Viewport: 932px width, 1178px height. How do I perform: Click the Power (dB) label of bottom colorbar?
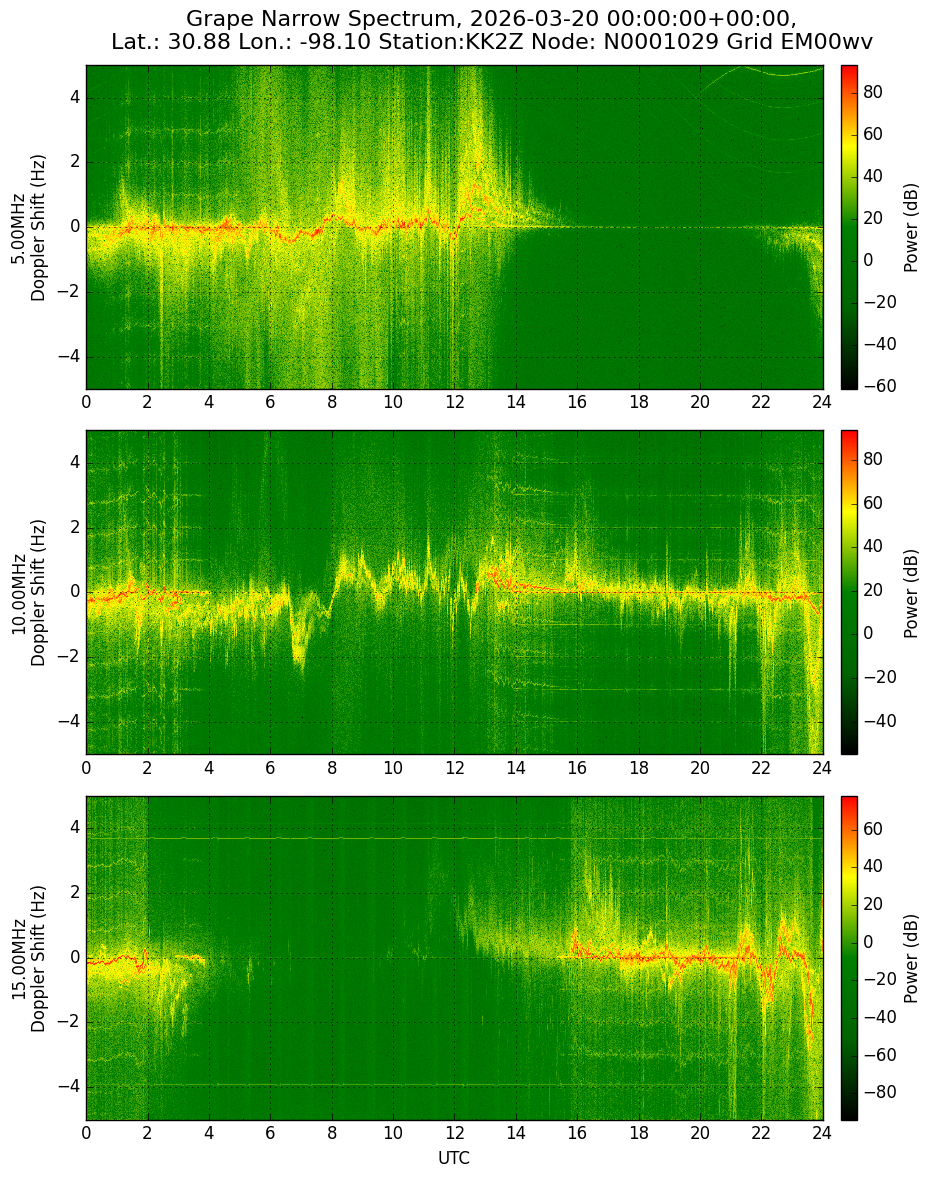click(911, 958)
